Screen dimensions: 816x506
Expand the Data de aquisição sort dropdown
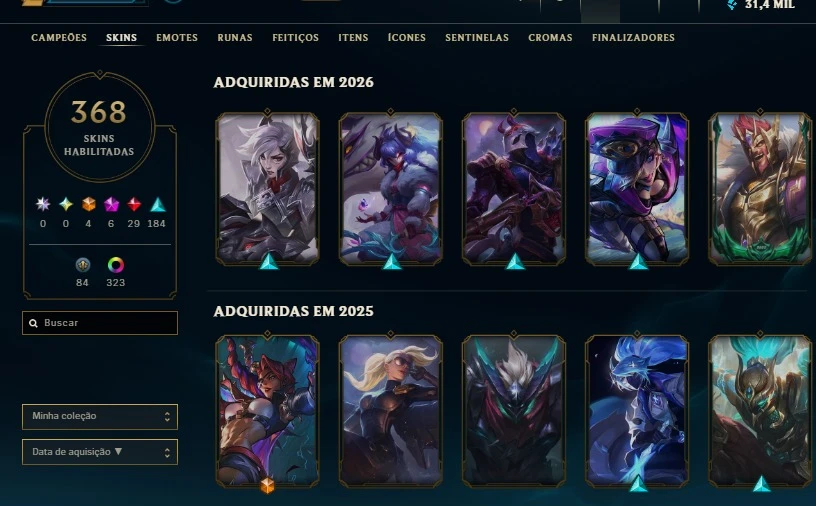pyautogui.click(x=100, y=452)
